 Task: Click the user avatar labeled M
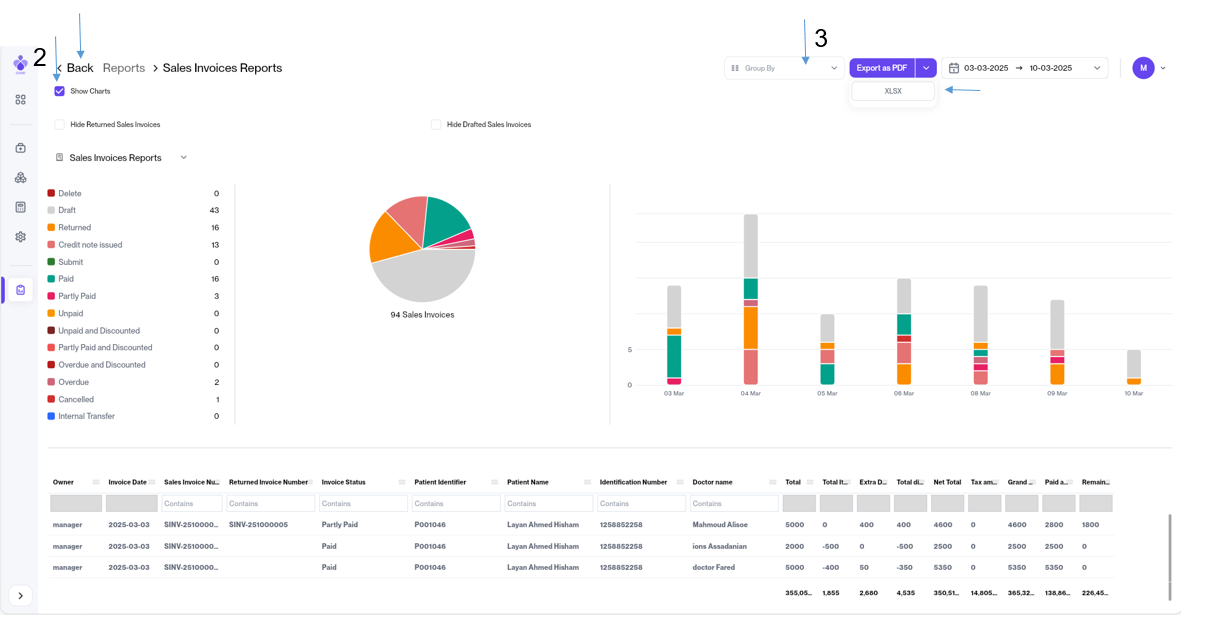(1143, 68)
